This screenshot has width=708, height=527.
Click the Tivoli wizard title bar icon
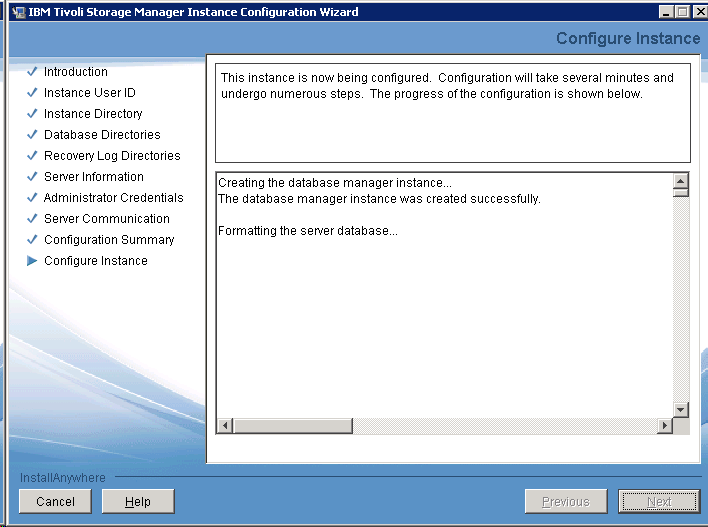[18, 12]
